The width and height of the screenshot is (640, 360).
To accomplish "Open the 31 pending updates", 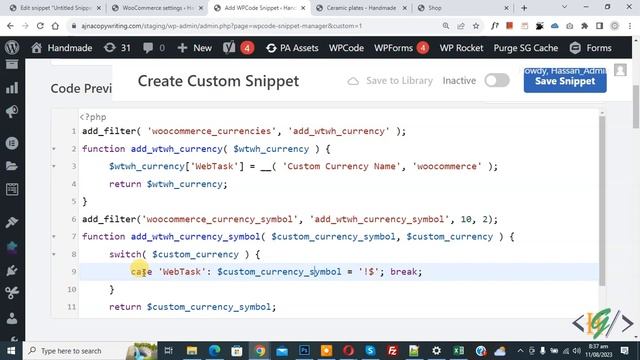I will (x=117, y=48).
